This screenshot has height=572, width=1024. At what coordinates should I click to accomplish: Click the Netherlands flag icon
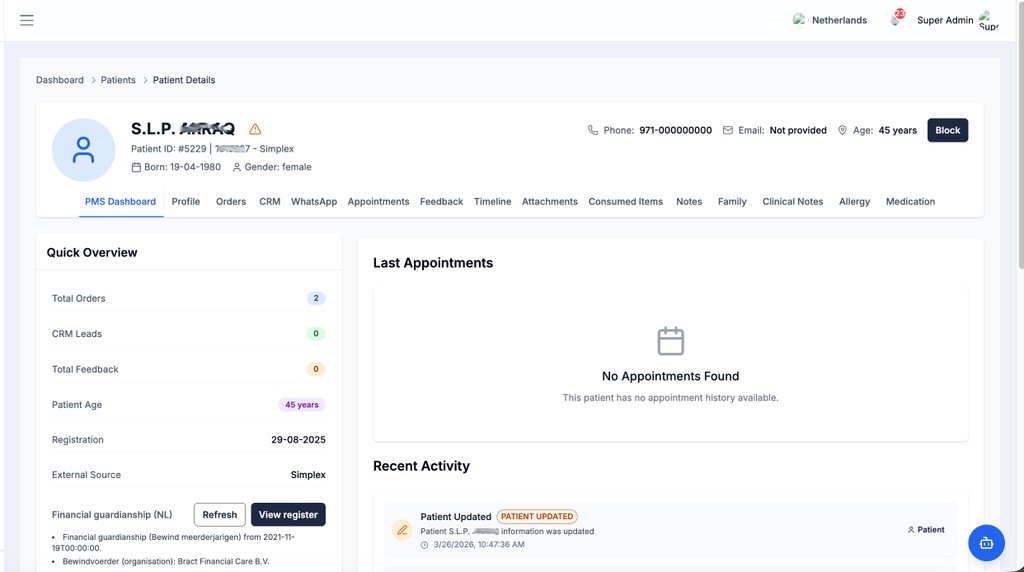799,20
